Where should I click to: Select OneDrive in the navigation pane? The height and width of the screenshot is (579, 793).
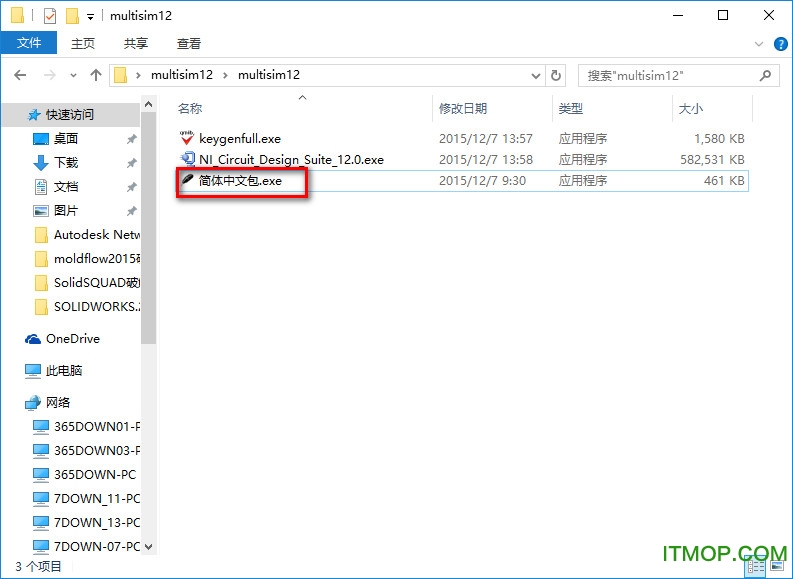pos(72,339)
